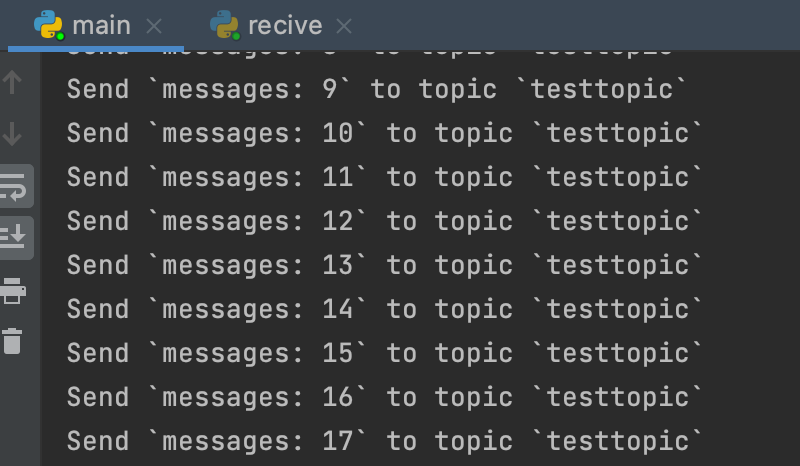This screenshot has height=466, width=800.
Task: Select the 'messages: 11' console line
Action: (x=385, y=178)
